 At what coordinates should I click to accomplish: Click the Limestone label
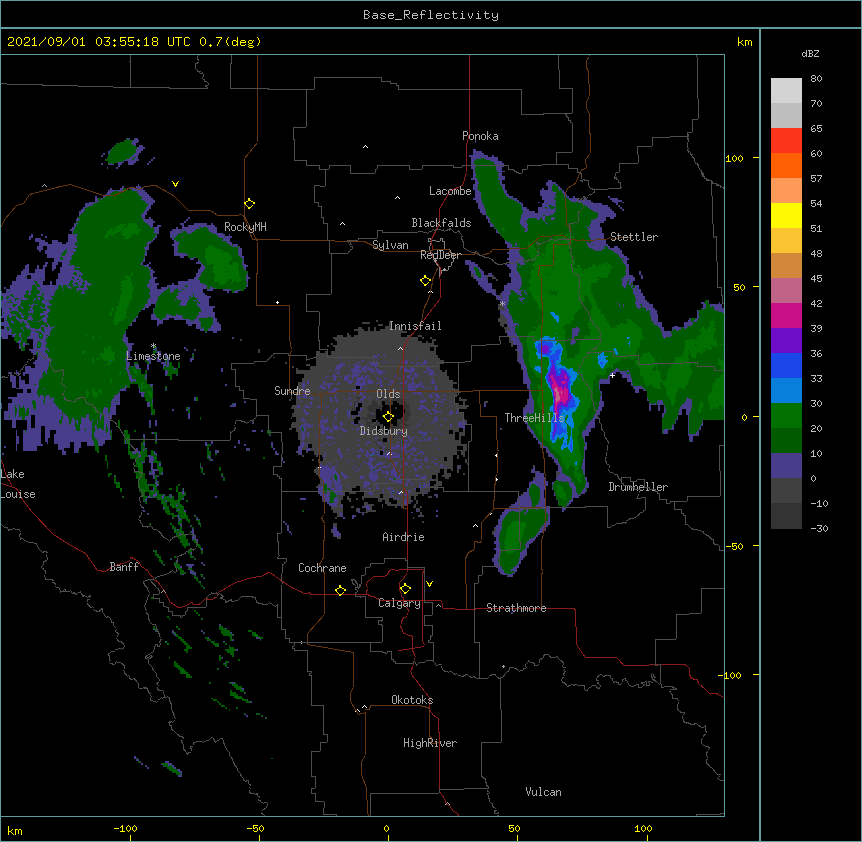point(153,356)
